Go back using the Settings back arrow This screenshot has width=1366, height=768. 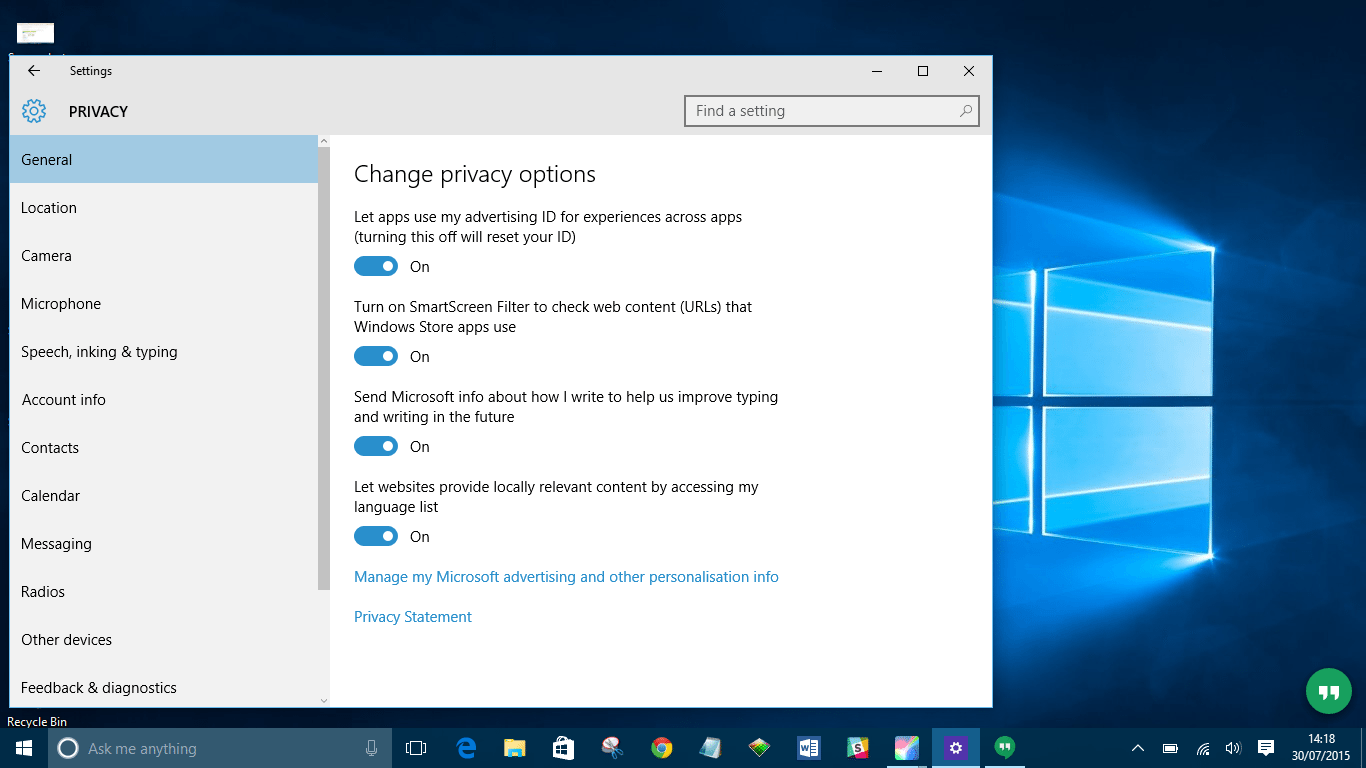point(34,71)
